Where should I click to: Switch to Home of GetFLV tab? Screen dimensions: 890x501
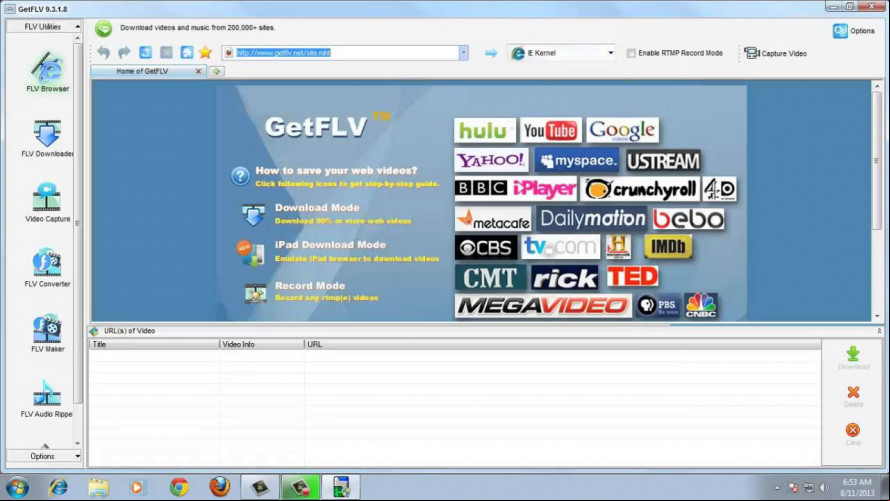pyautogui.click(x=142, y=71)
